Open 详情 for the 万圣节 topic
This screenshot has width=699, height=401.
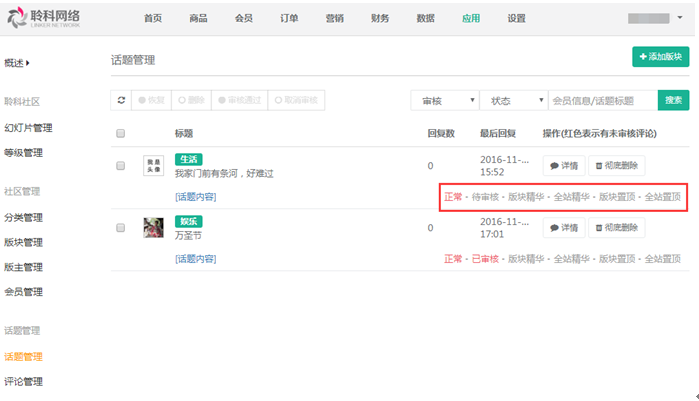click(x=563, y=228)
